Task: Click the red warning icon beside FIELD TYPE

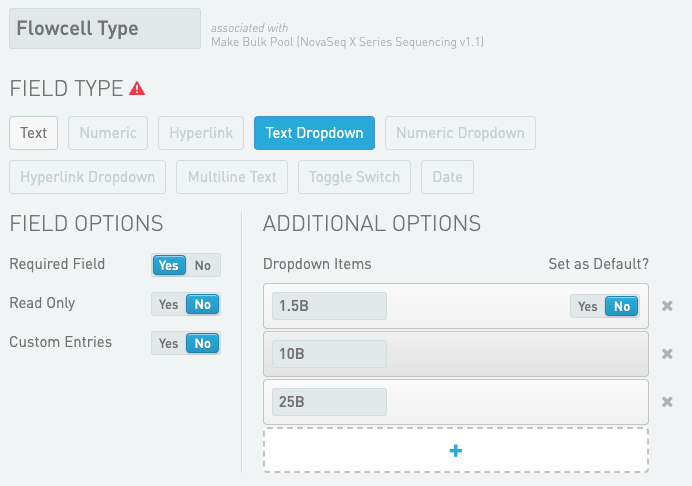Action: click(x=137, y=89)
